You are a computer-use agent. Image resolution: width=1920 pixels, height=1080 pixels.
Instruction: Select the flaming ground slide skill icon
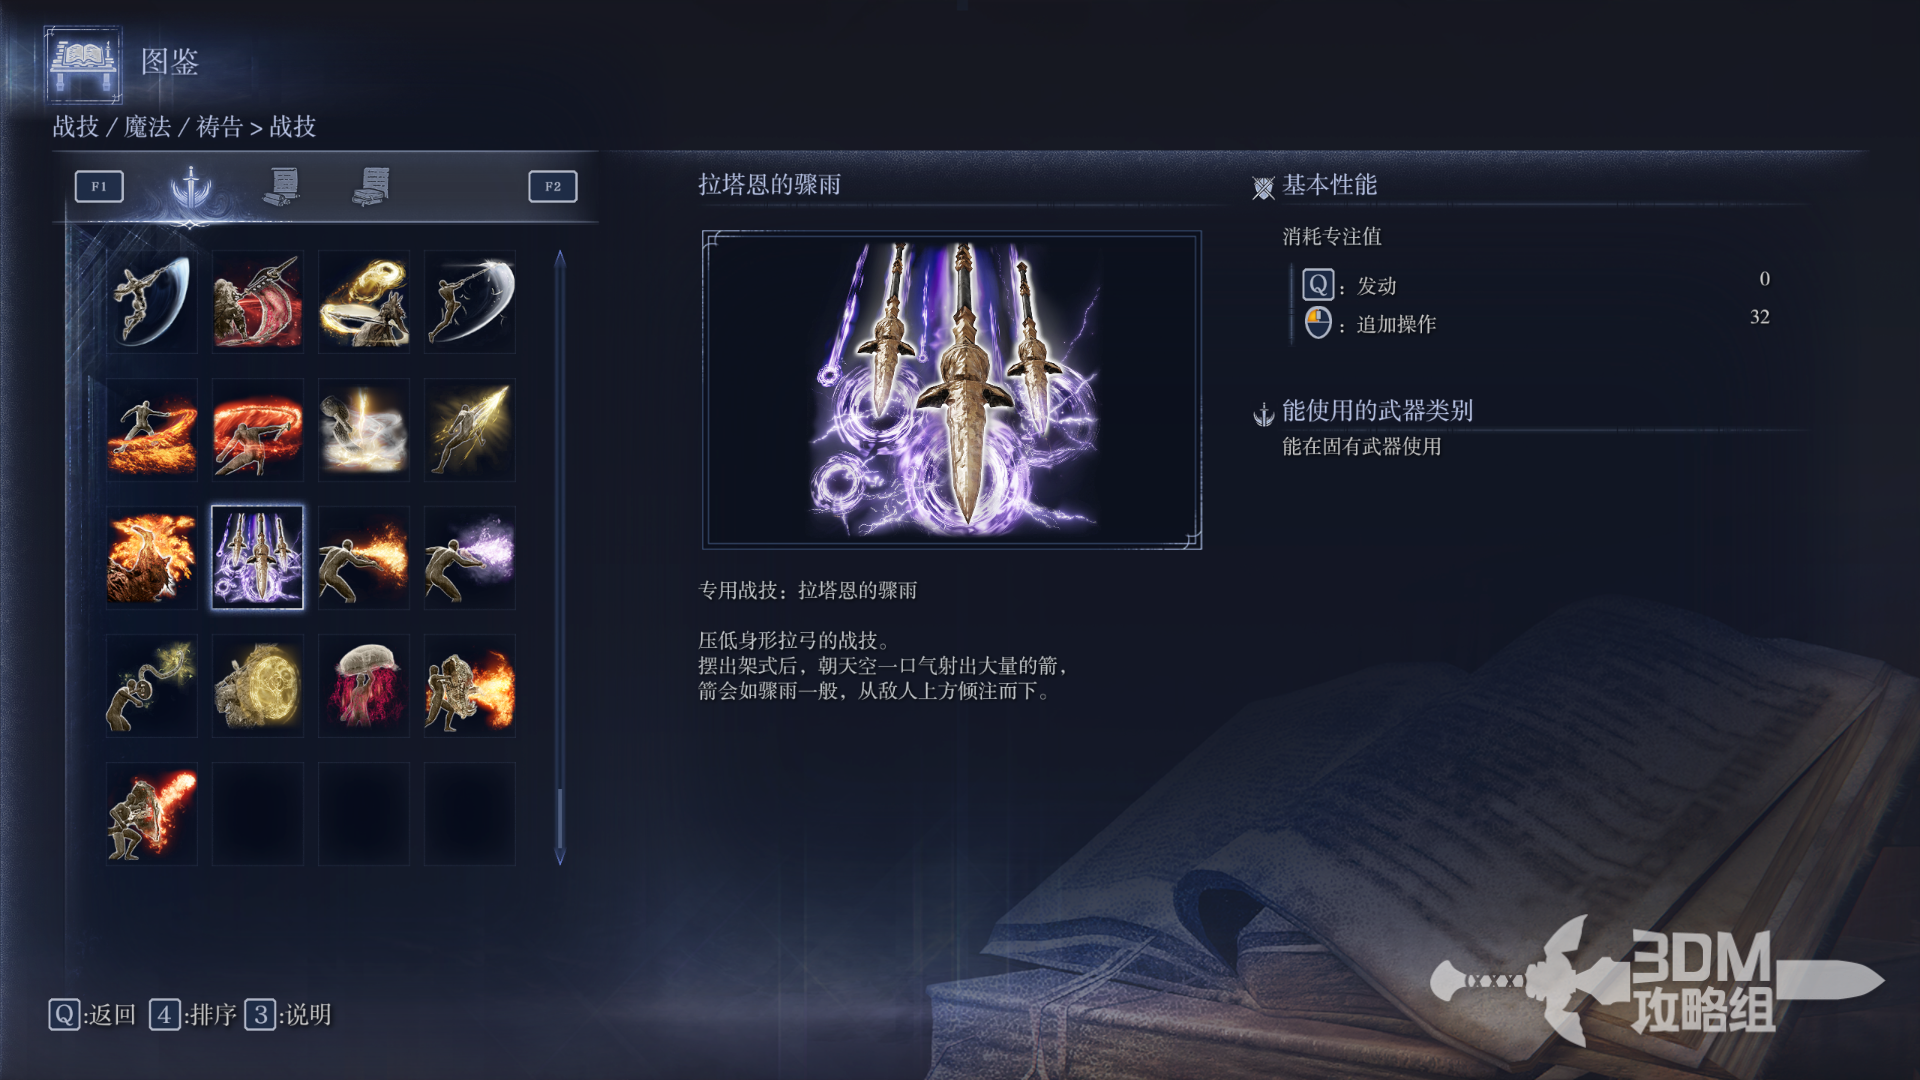(152, 429)
